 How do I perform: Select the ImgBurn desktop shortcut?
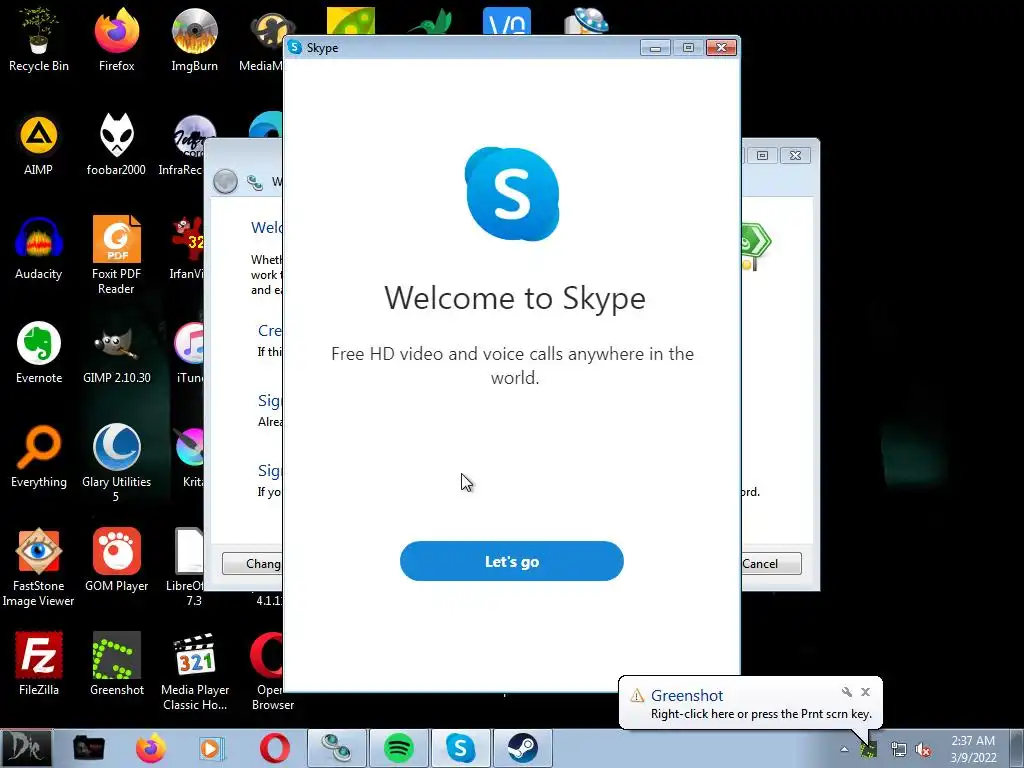194,39
